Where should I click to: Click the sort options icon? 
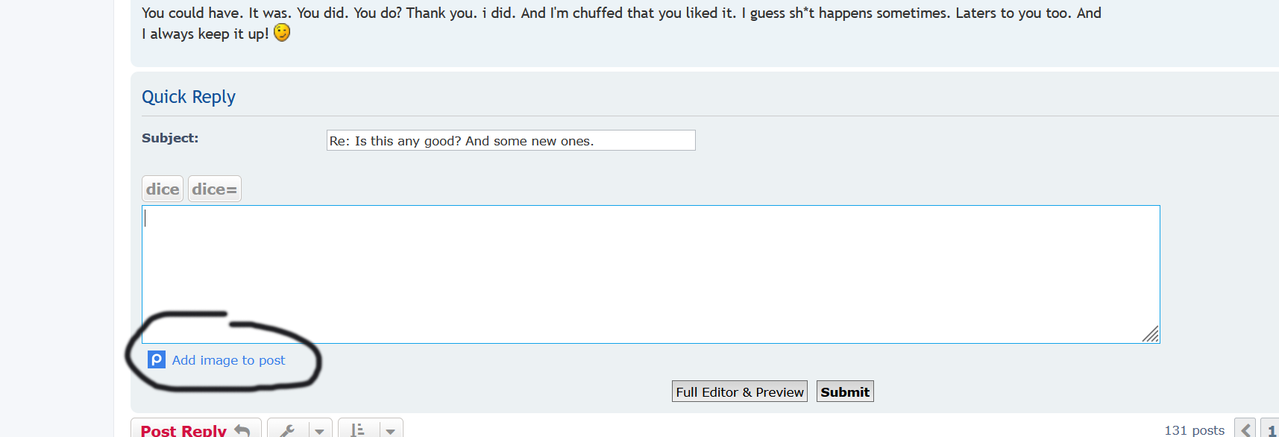tap(356, 430)
